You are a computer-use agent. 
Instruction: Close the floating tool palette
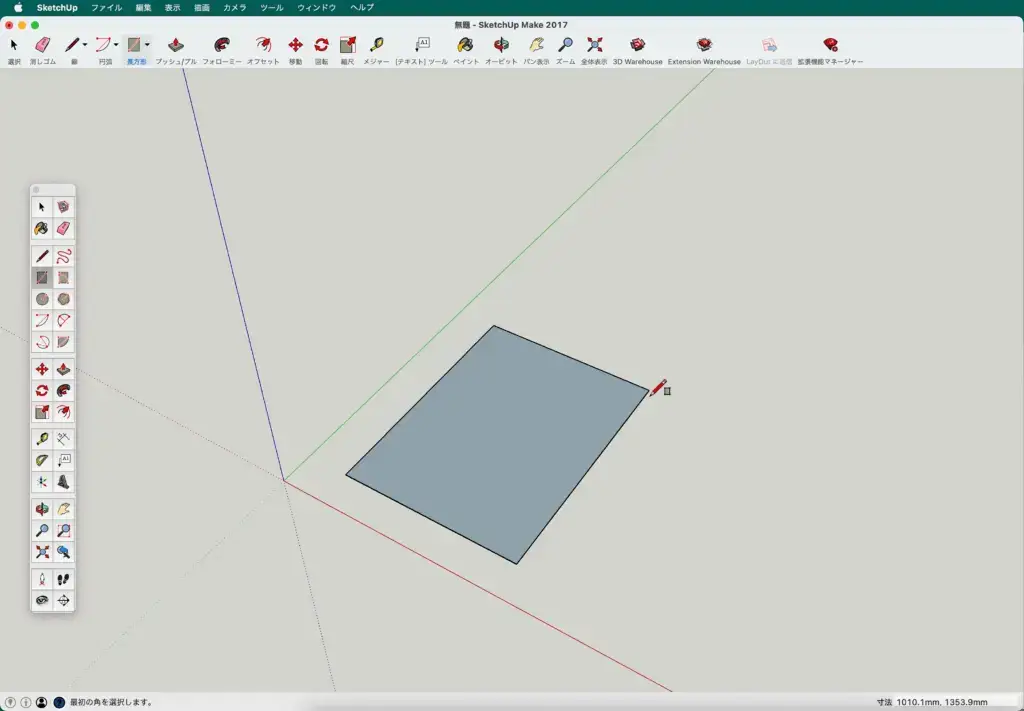[36, 190]
